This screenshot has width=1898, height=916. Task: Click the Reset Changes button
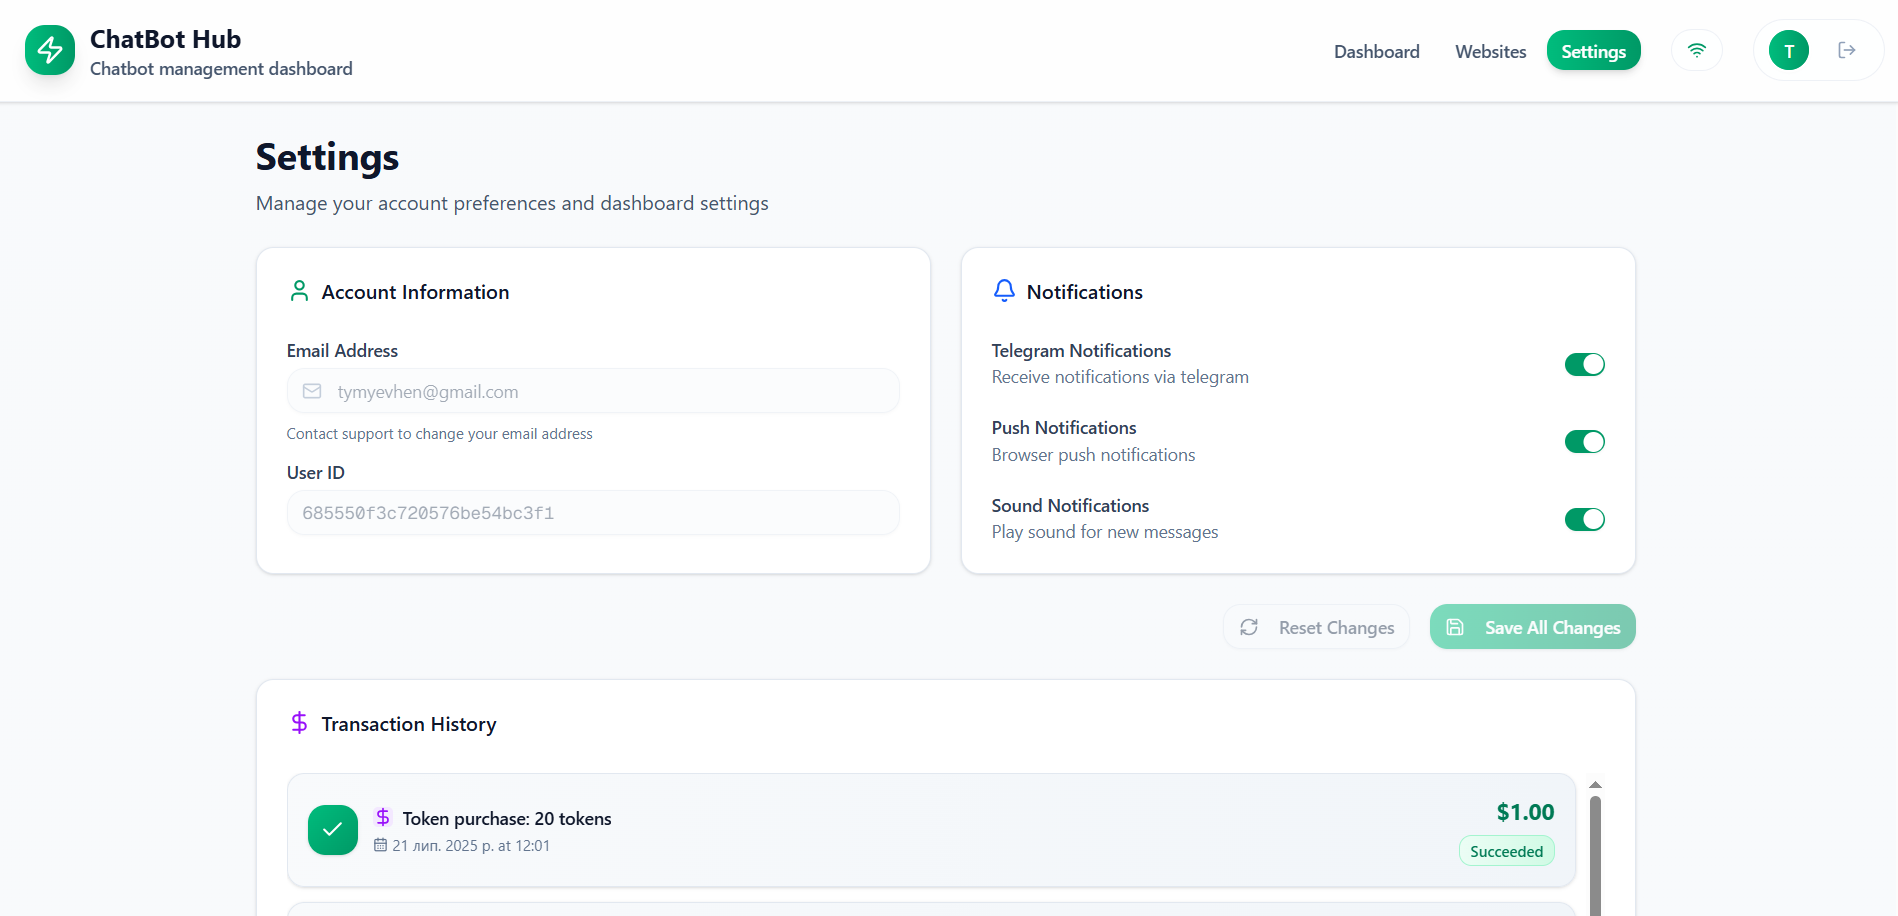click(1316, 627)
